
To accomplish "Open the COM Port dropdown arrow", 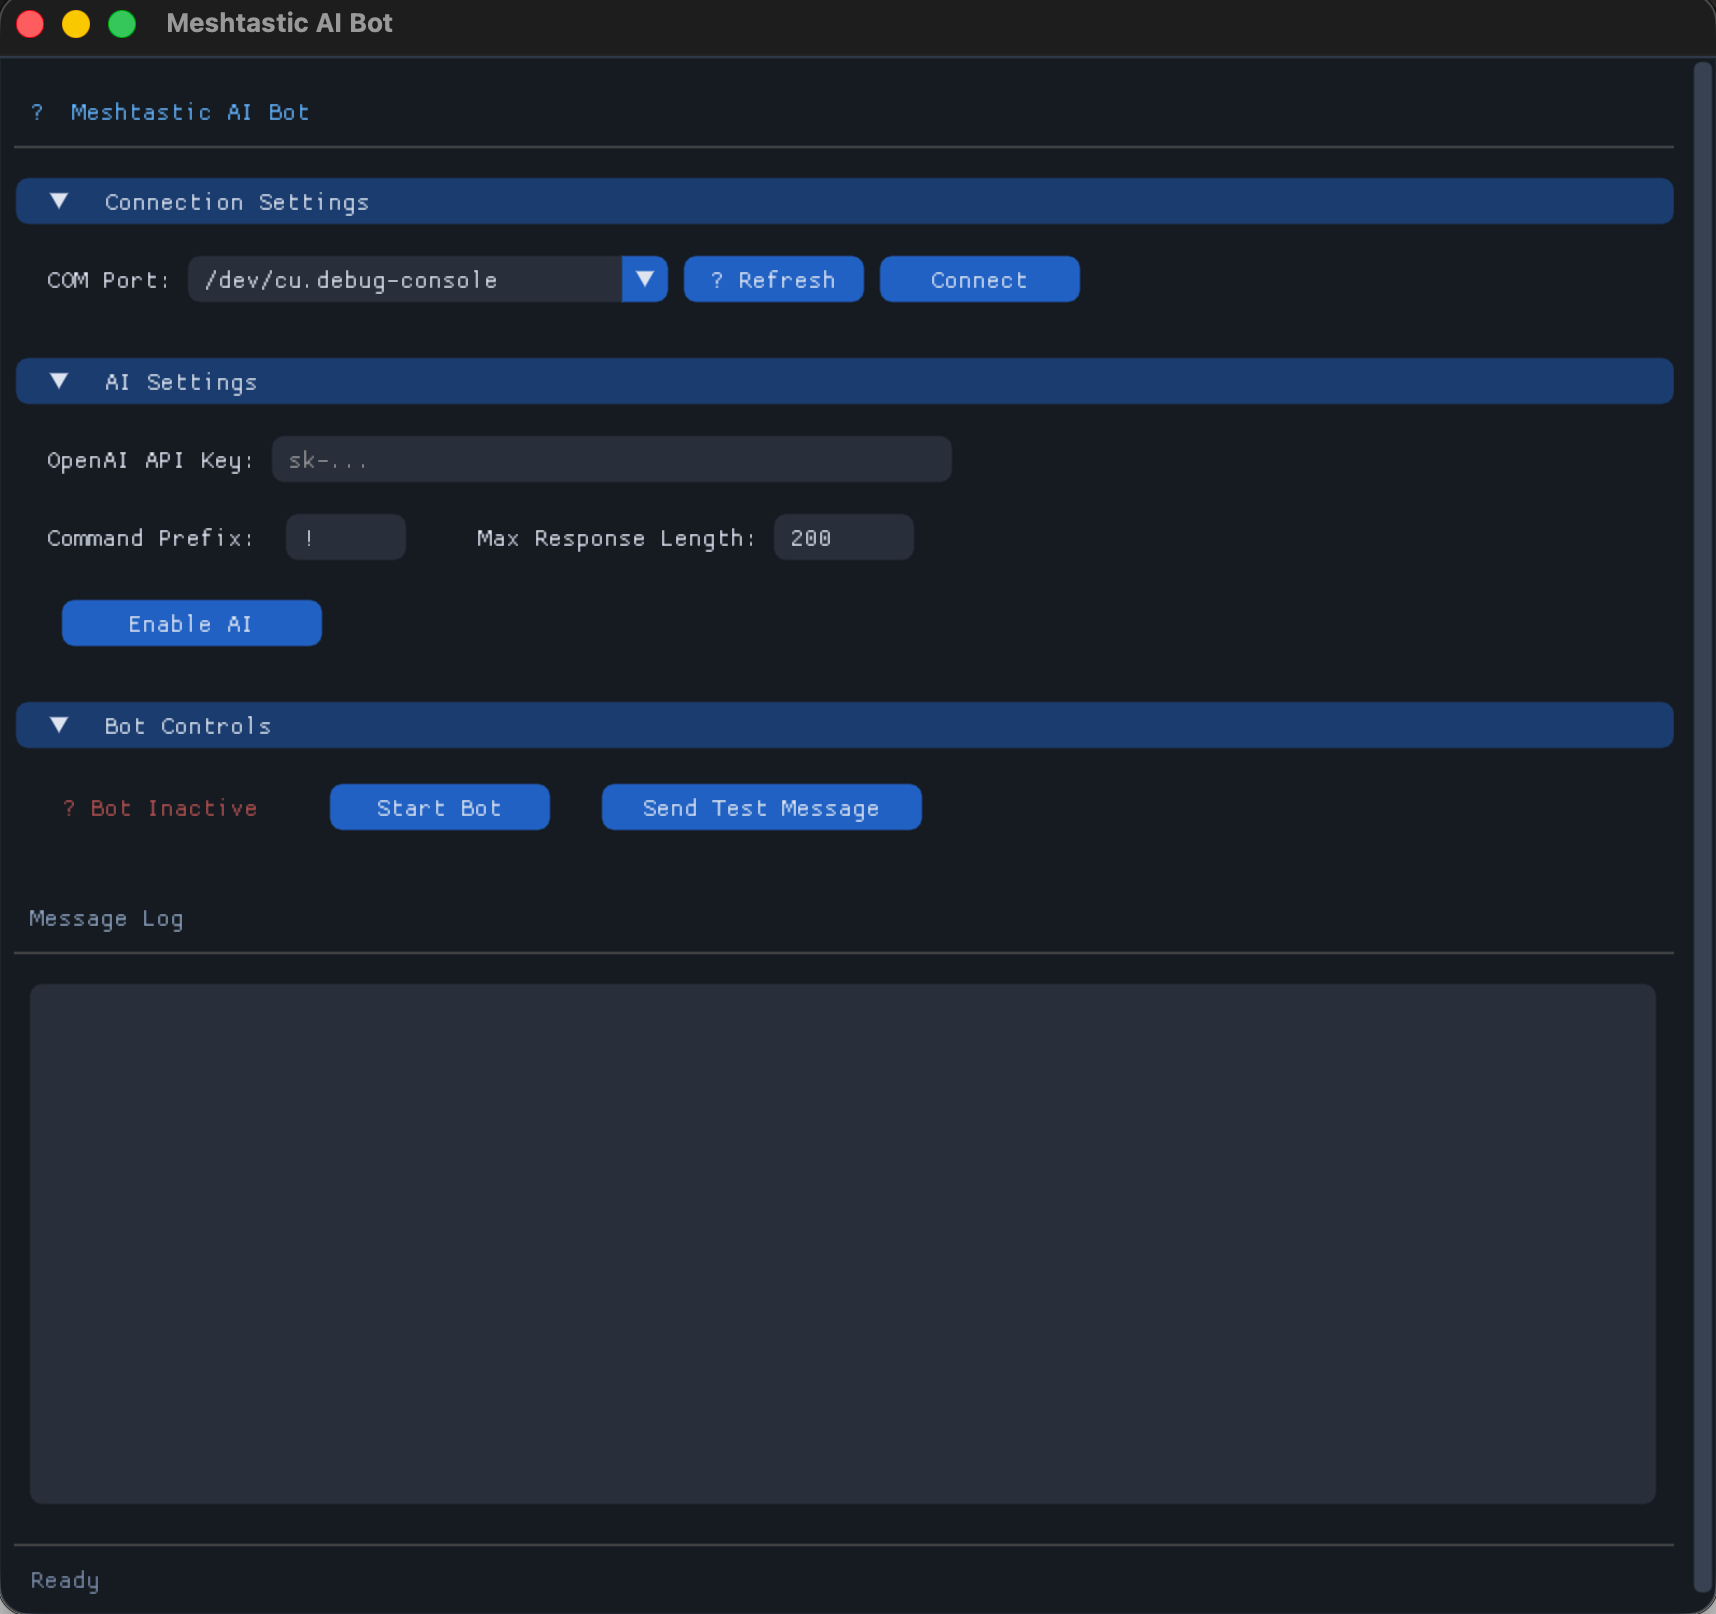I will click(645, 279).
